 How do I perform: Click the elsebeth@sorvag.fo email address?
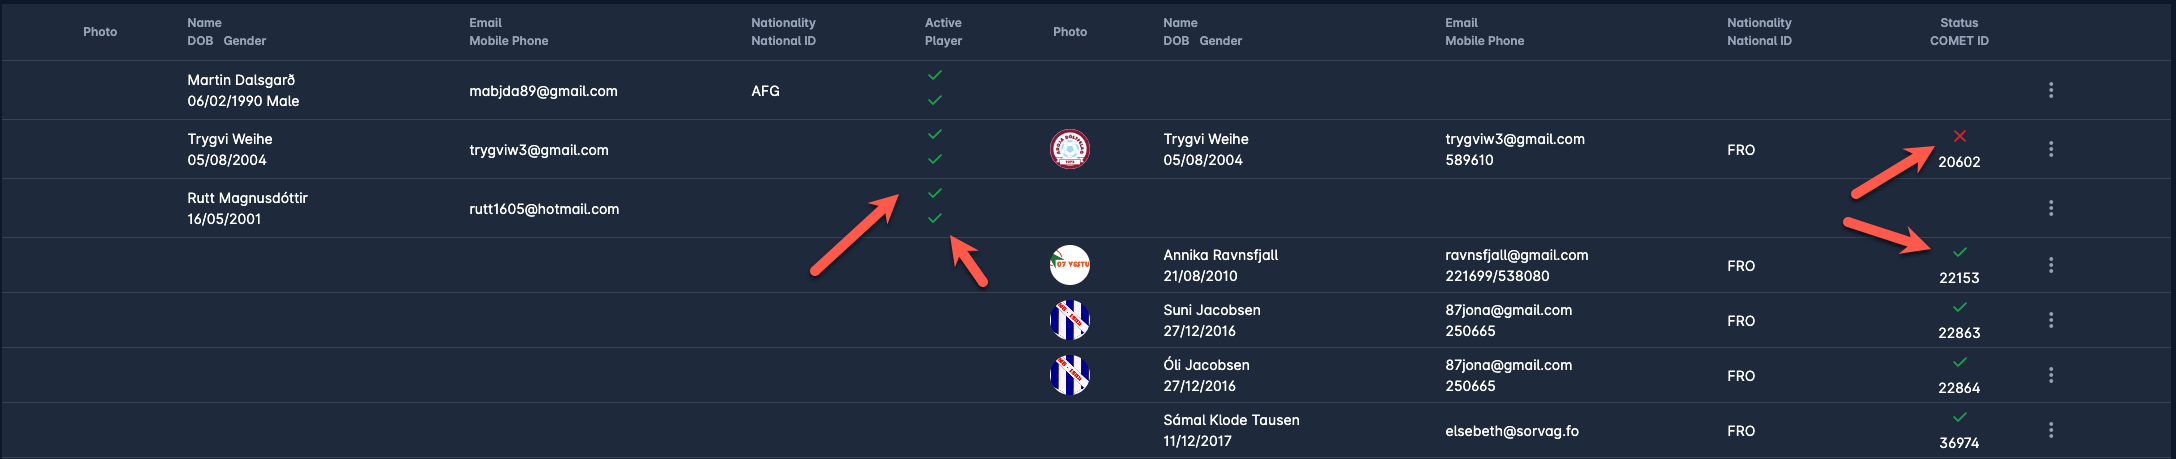1511,431
